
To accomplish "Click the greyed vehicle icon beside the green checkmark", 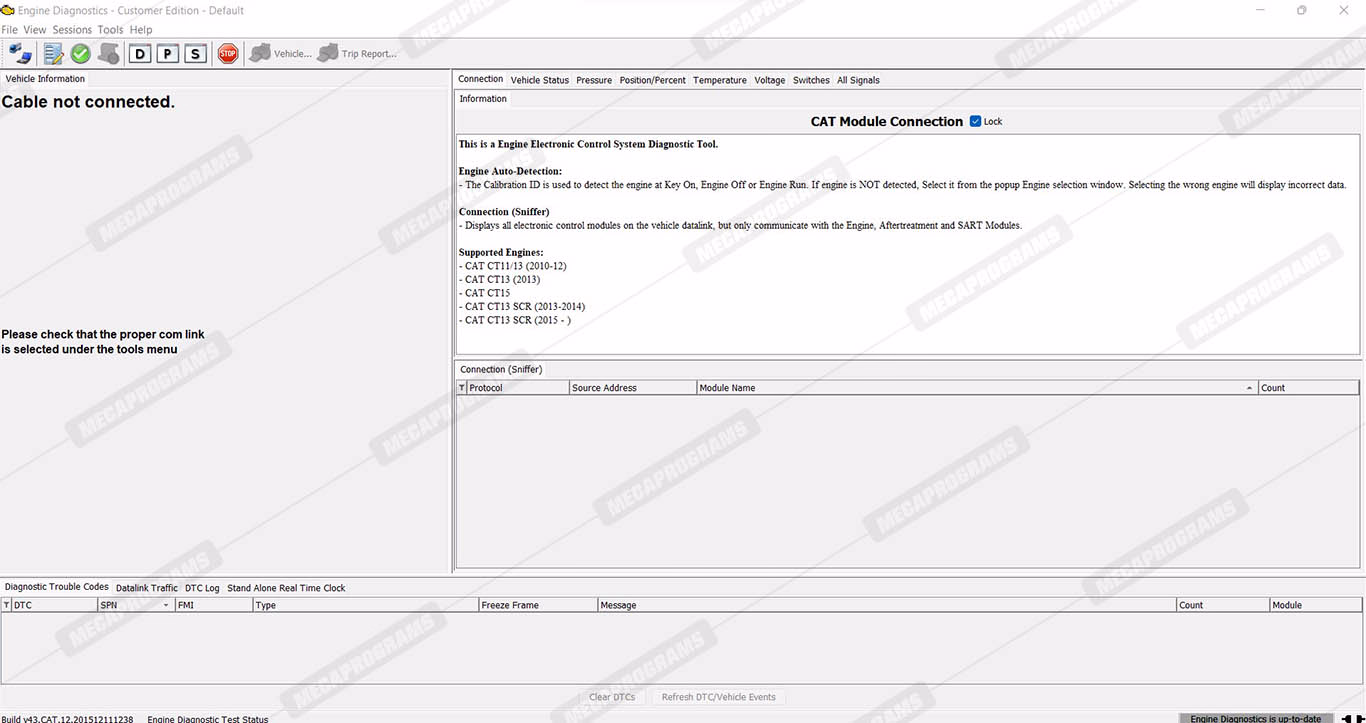I will point(109,54).
